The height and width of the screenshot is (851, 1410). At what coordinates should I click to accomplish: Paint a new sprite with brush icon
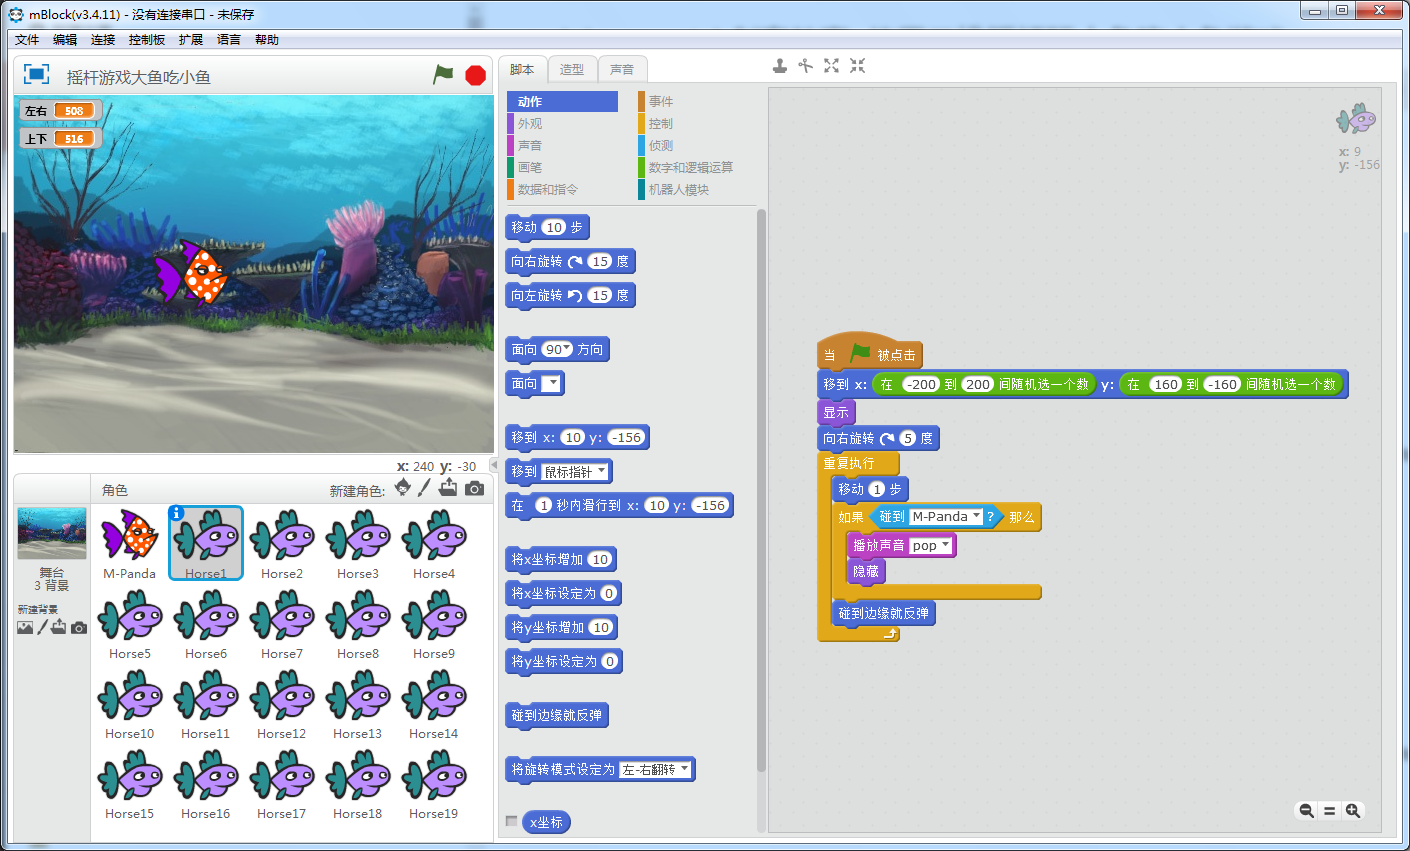424,487
